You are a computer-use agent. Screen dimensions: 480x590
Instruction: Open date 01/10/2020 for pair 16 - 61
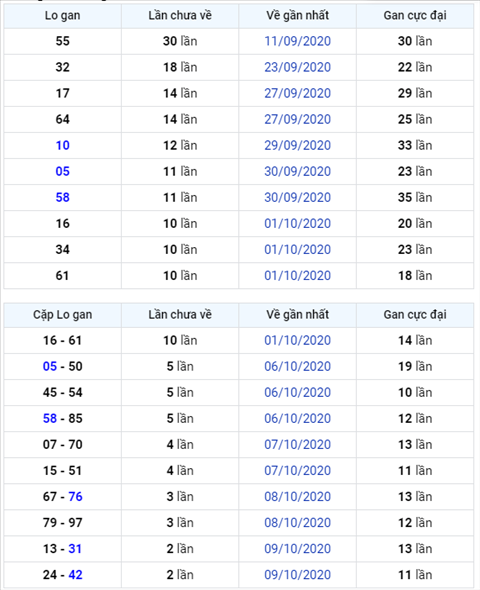click(297, 340)
